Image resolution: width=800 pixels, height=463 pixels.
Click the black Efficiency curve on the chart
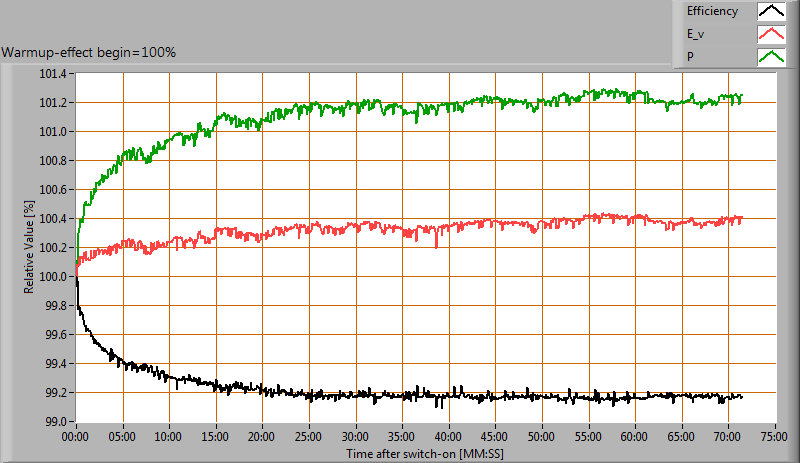(x=400, y=397)
